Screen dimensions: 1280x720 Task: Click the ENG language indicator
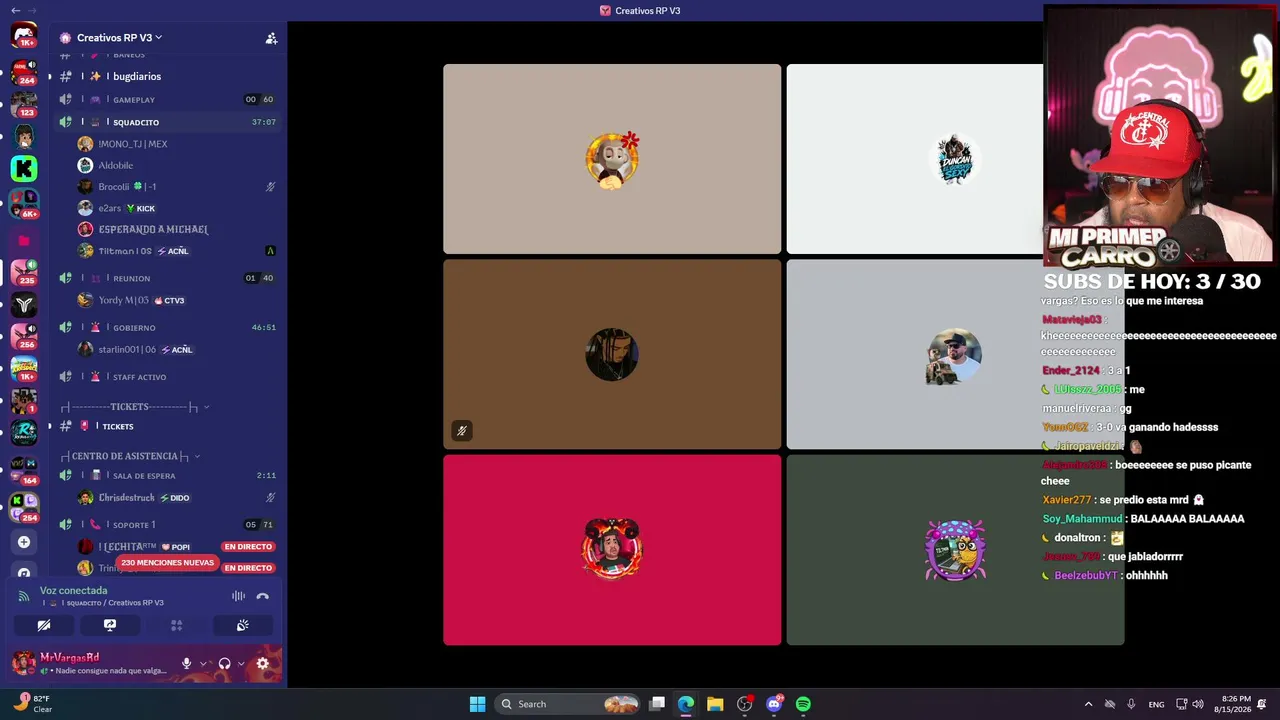pos(1156,704)
